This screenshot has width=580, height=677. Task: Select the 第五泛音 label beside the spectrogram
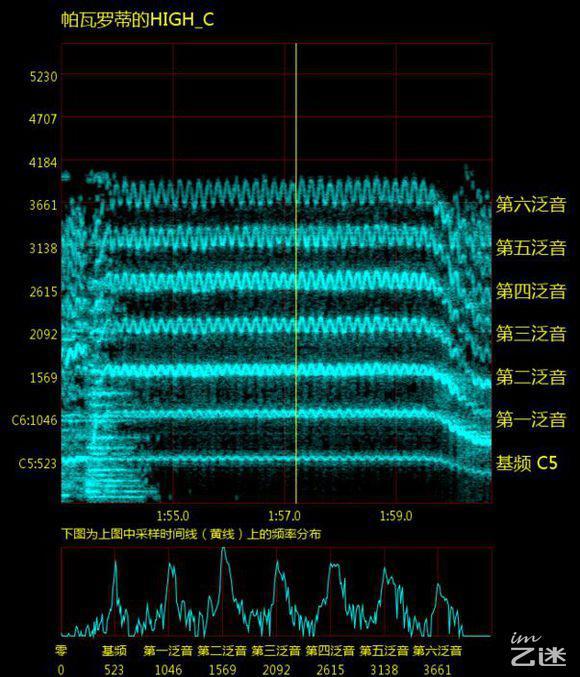[x=531, y=247]
